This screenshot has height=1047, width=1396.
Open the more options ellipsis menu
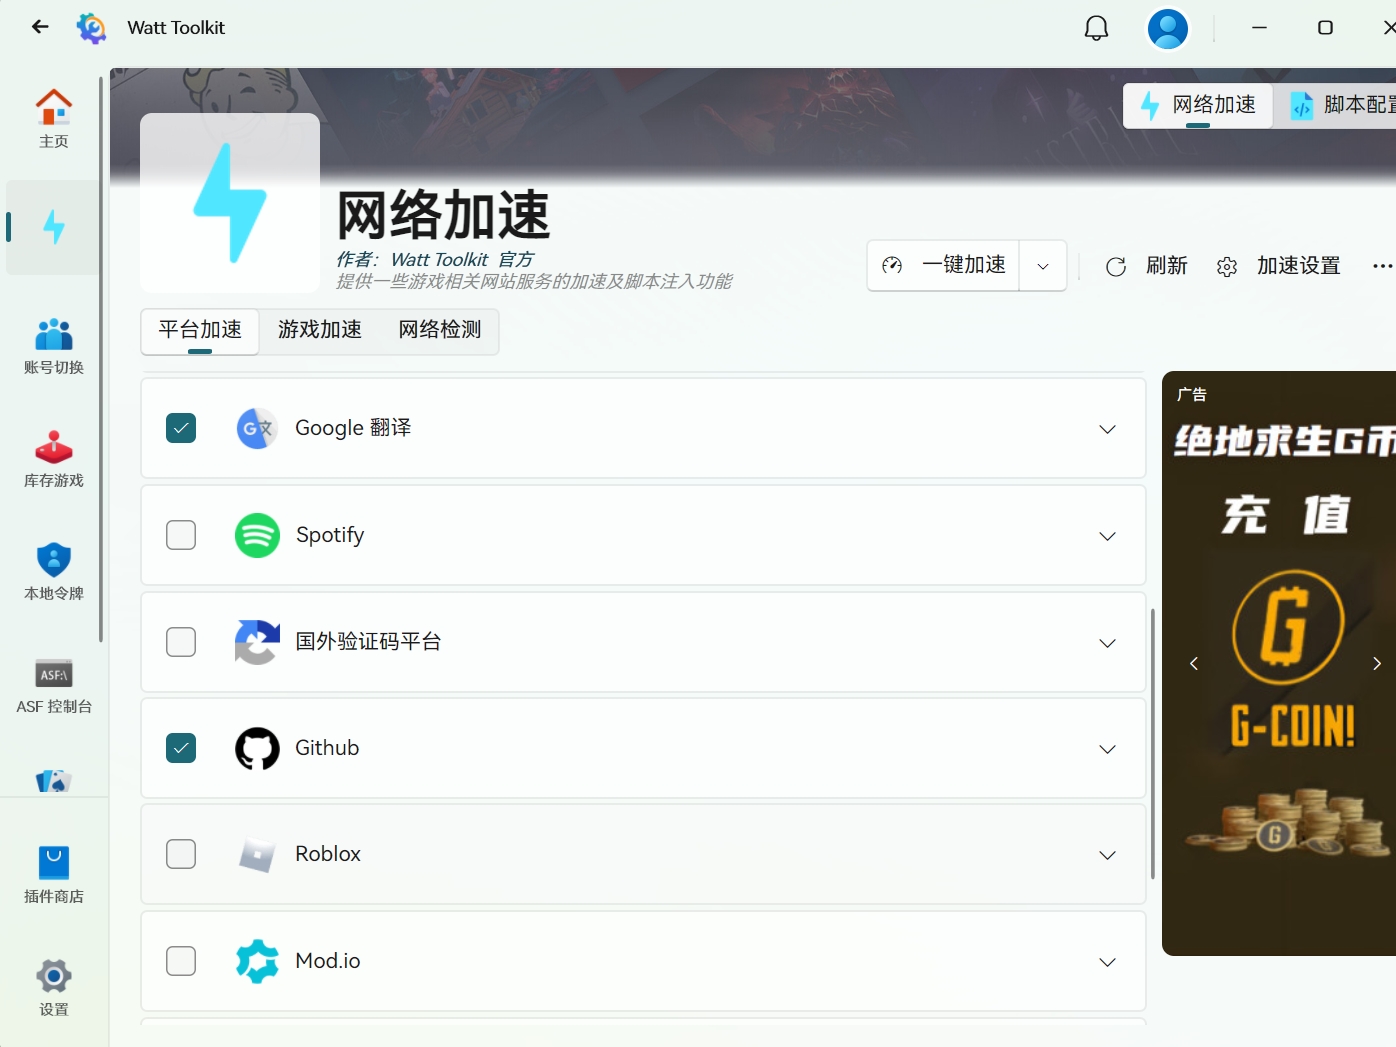point(1382,266)
